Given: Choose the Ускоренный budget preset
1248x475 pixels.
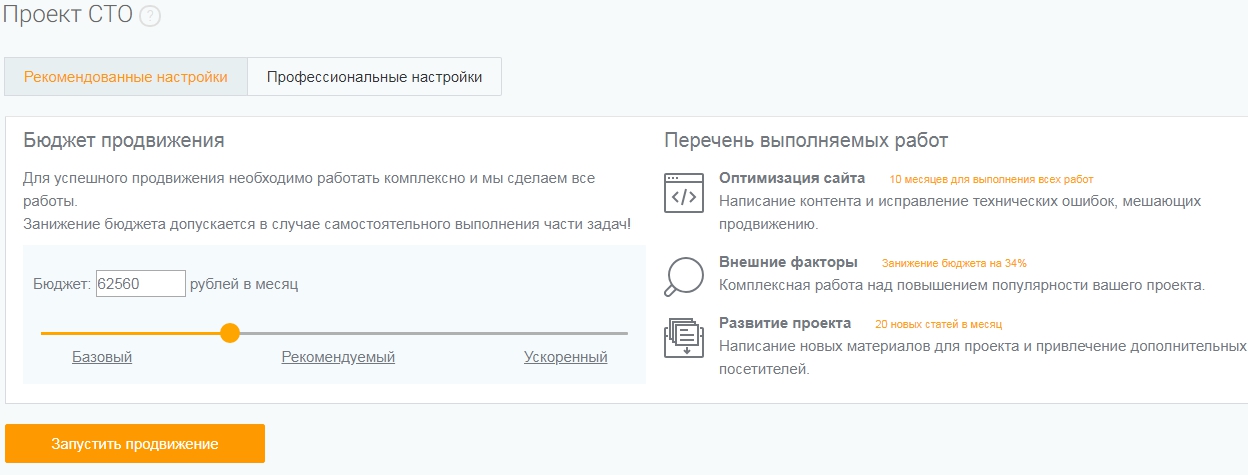Looking at the screenshot, I should coord(565,357).
